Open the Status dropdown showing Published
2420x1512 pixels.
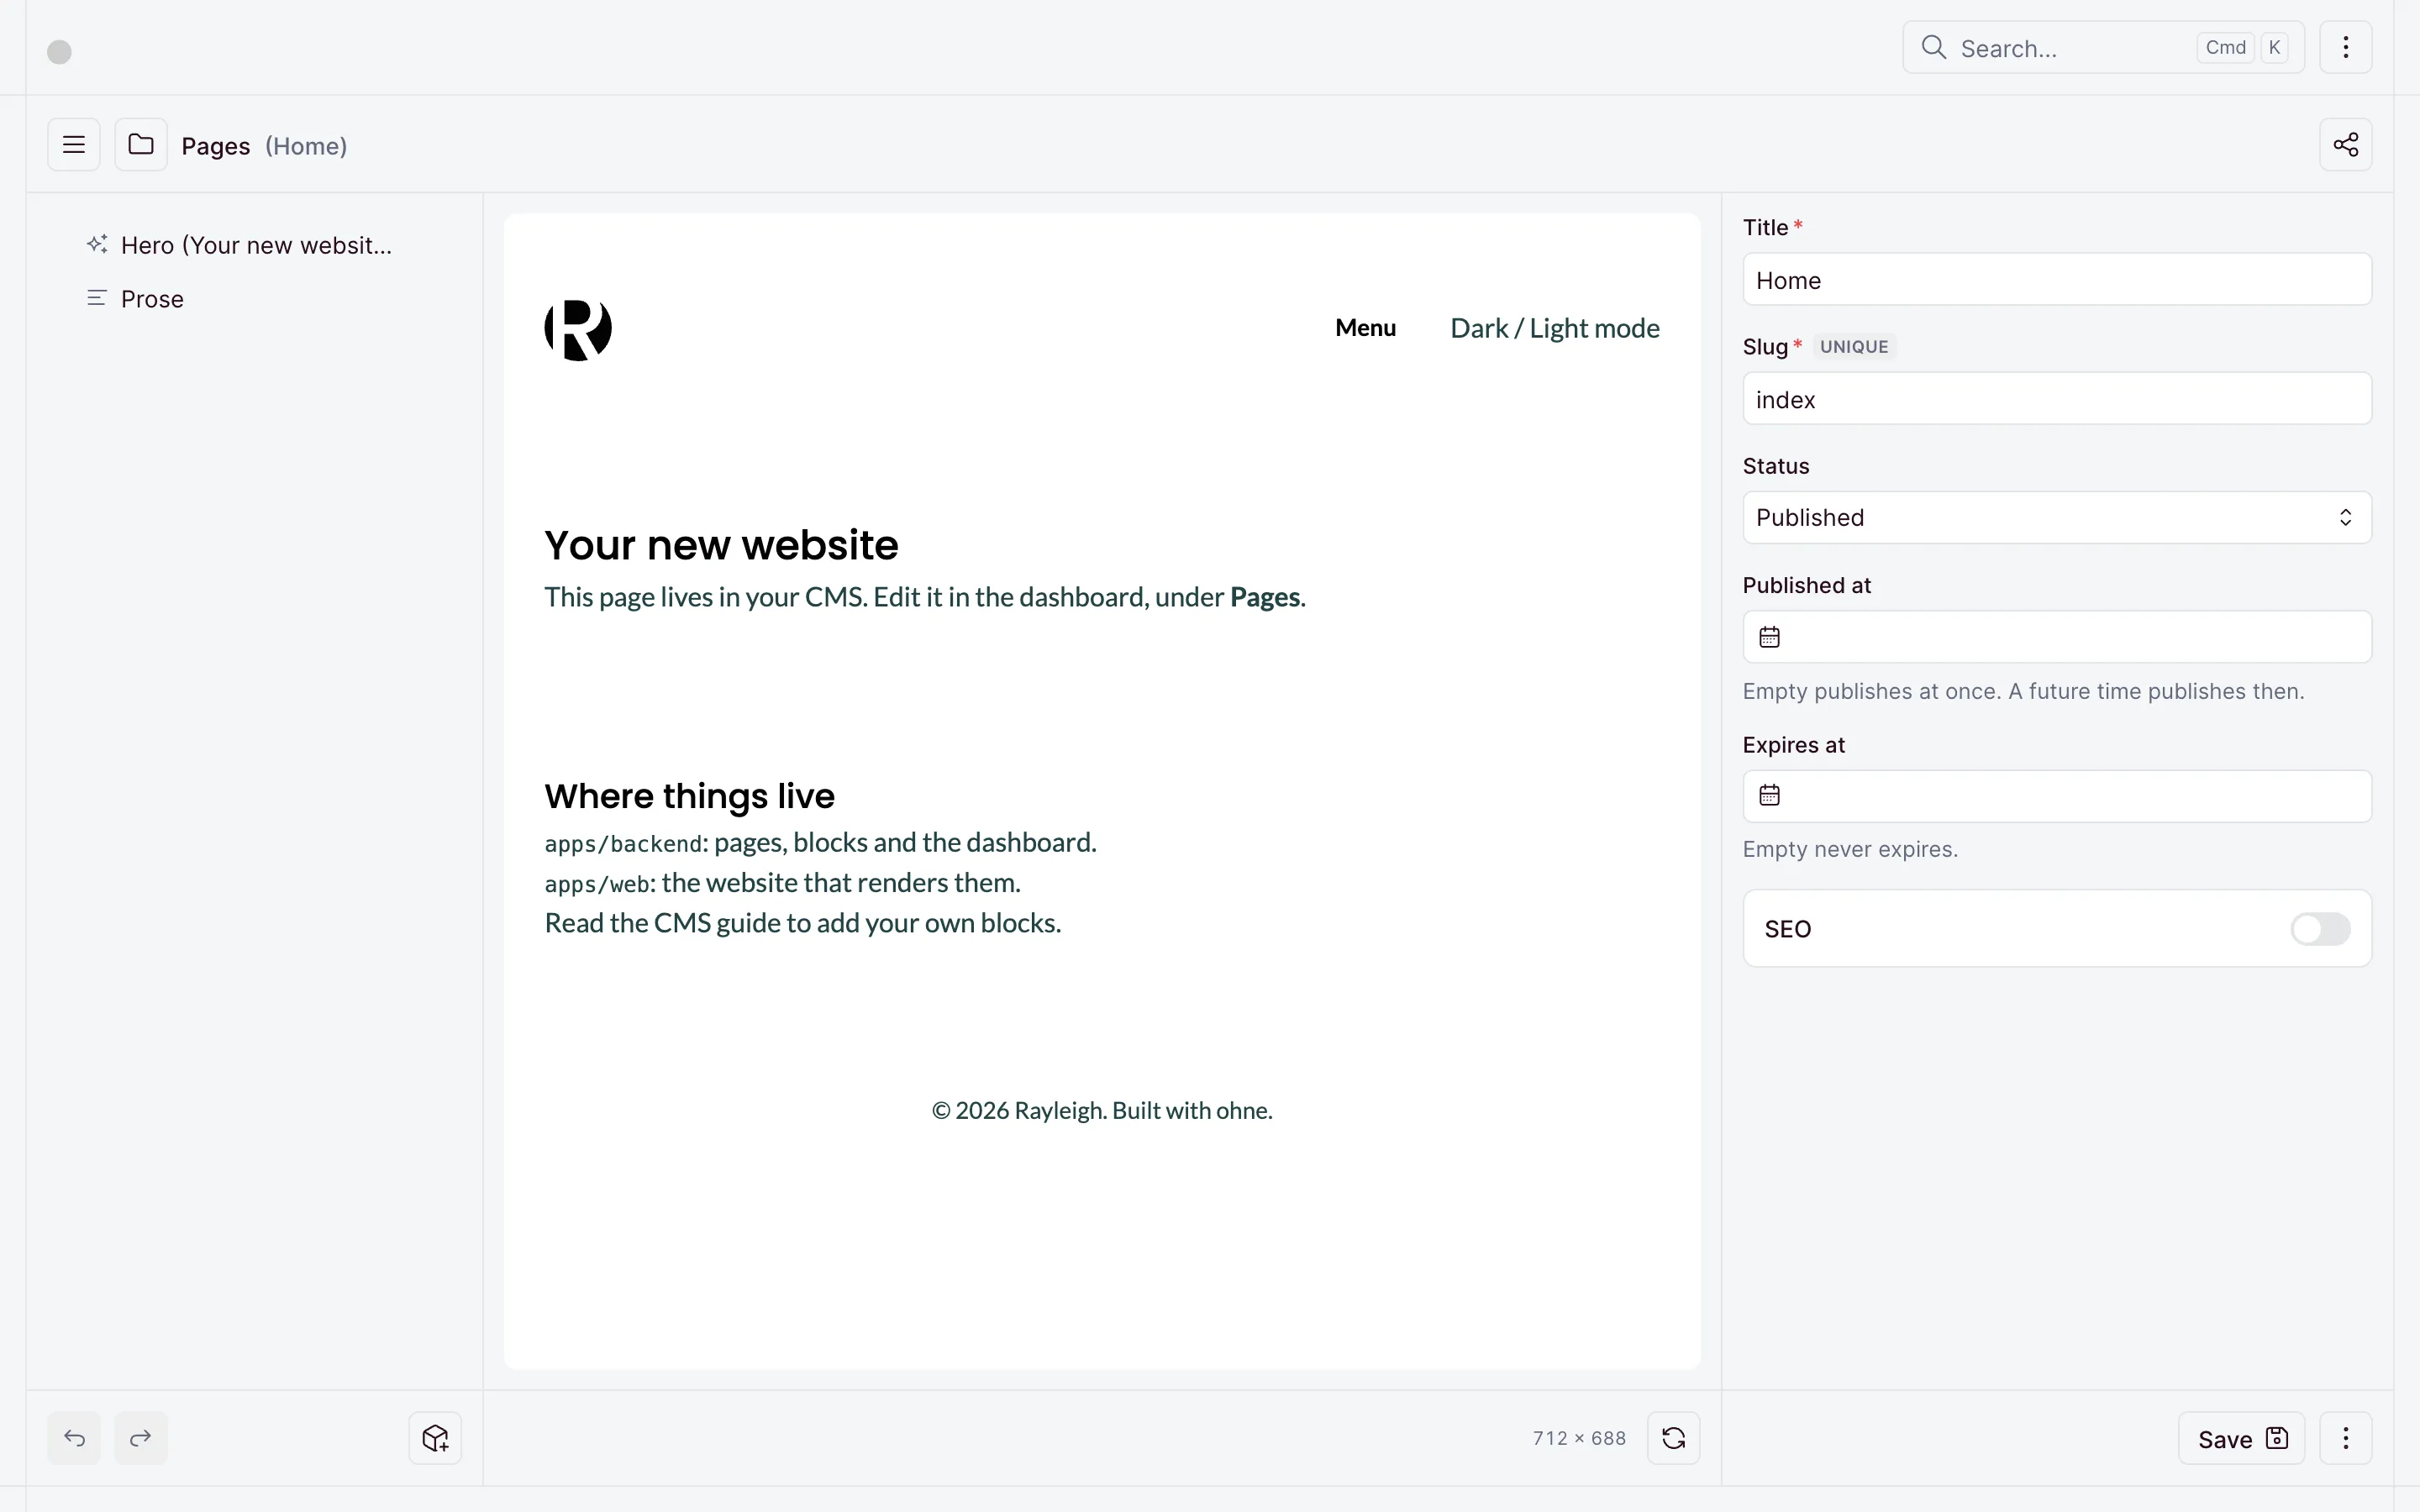pos(2057,518)
